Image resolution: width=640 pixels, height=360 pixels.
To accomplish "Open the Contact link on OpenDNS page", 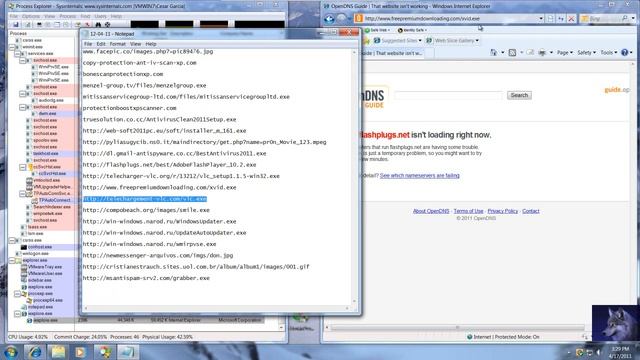I will point(531,211).
